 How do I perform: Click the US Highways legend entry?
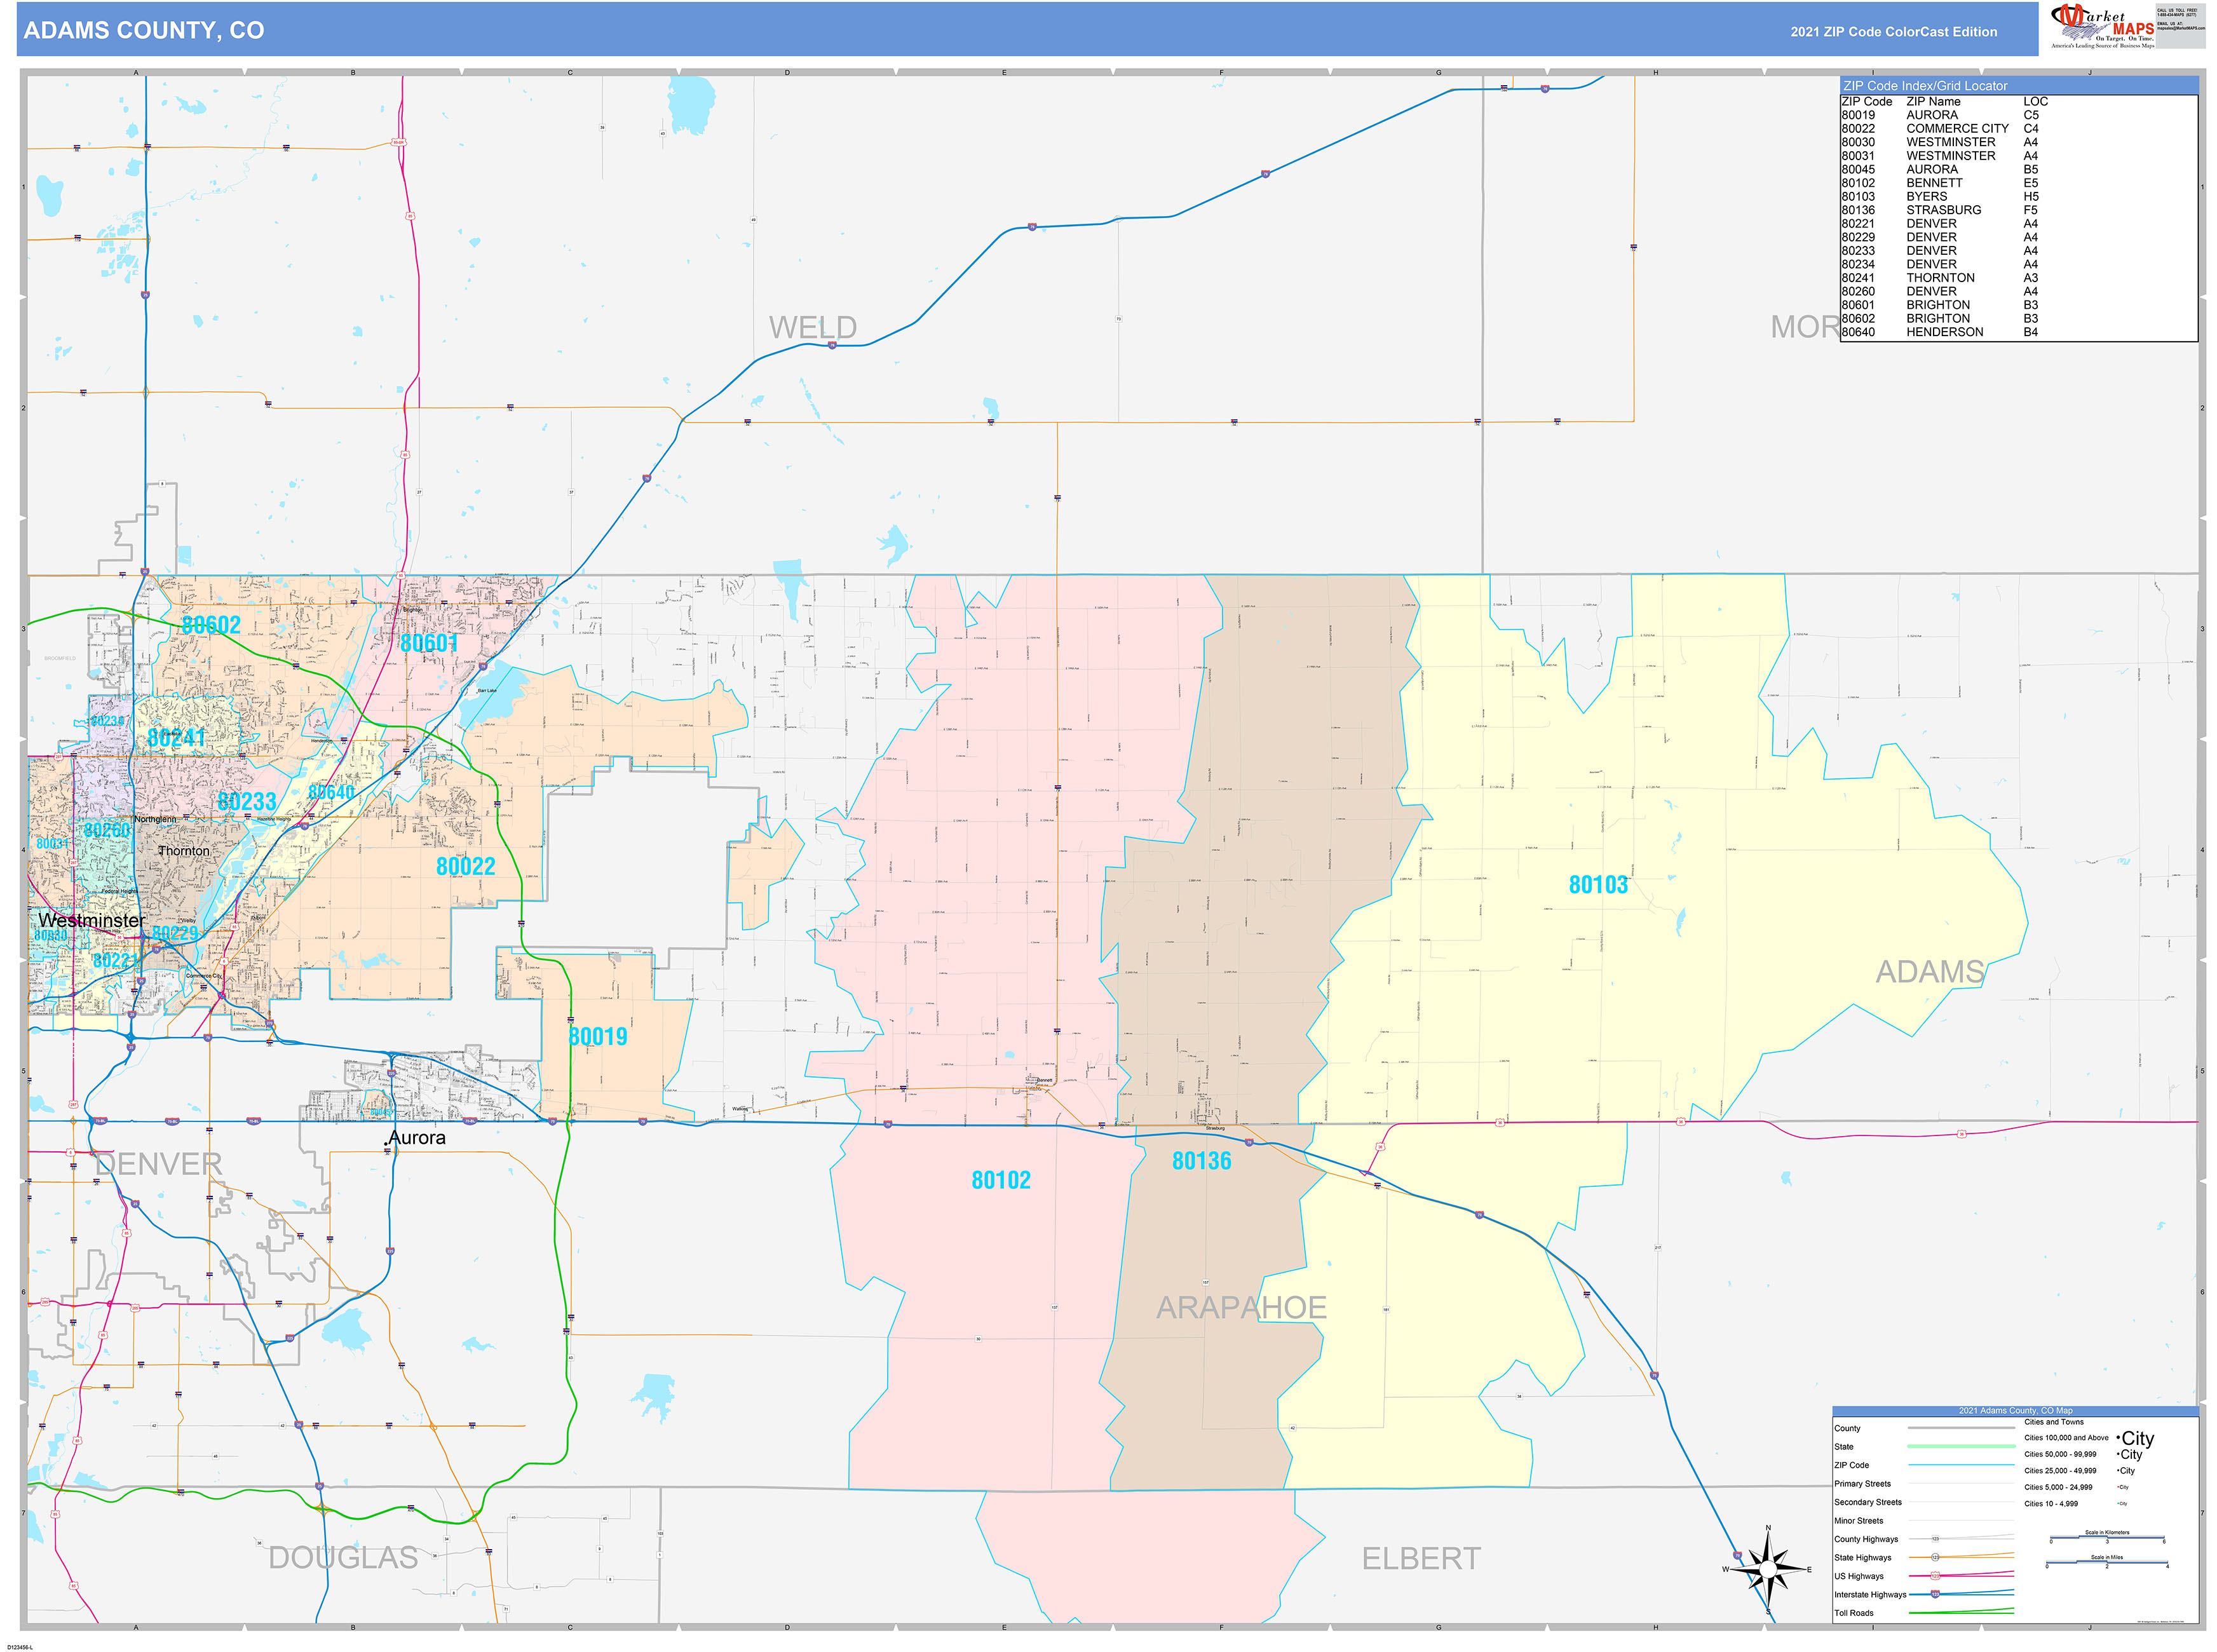(1859, 1577)
